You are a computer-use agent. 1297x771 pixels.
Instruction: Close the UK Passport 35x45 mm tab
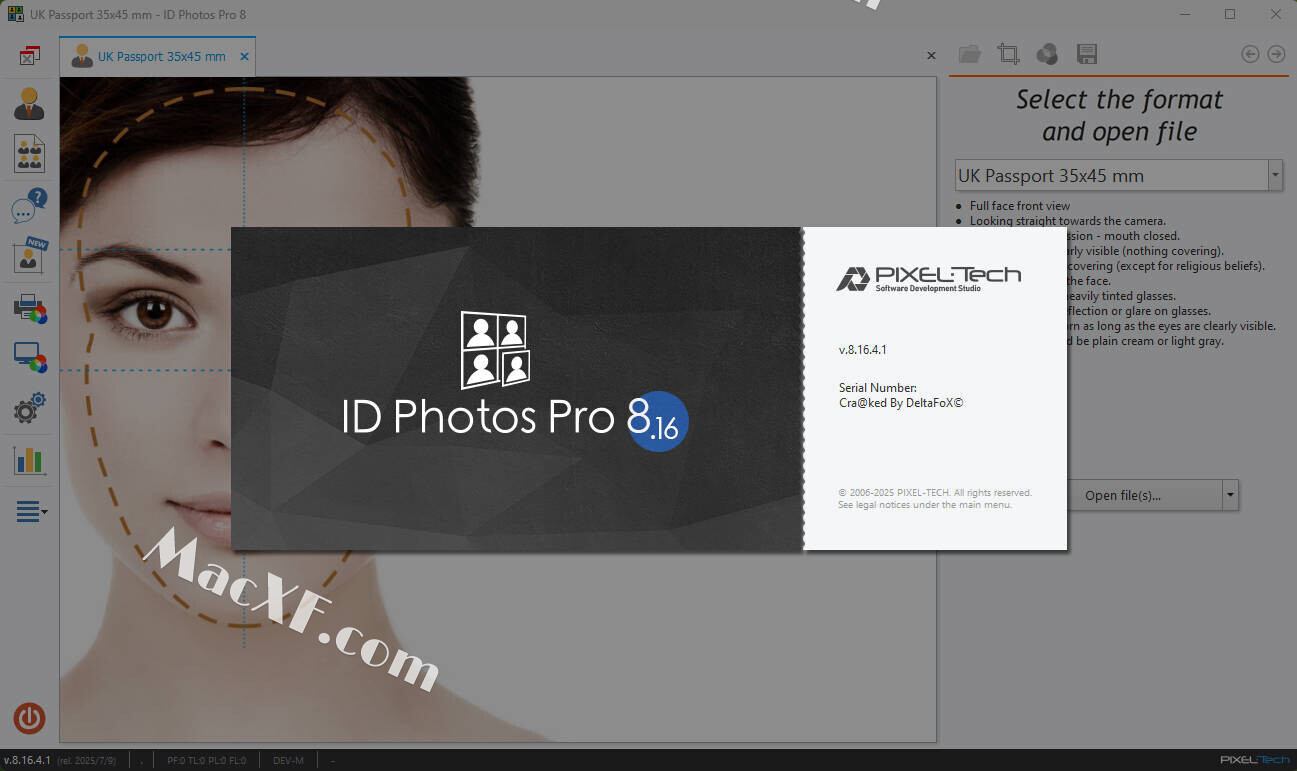point(244,57)
